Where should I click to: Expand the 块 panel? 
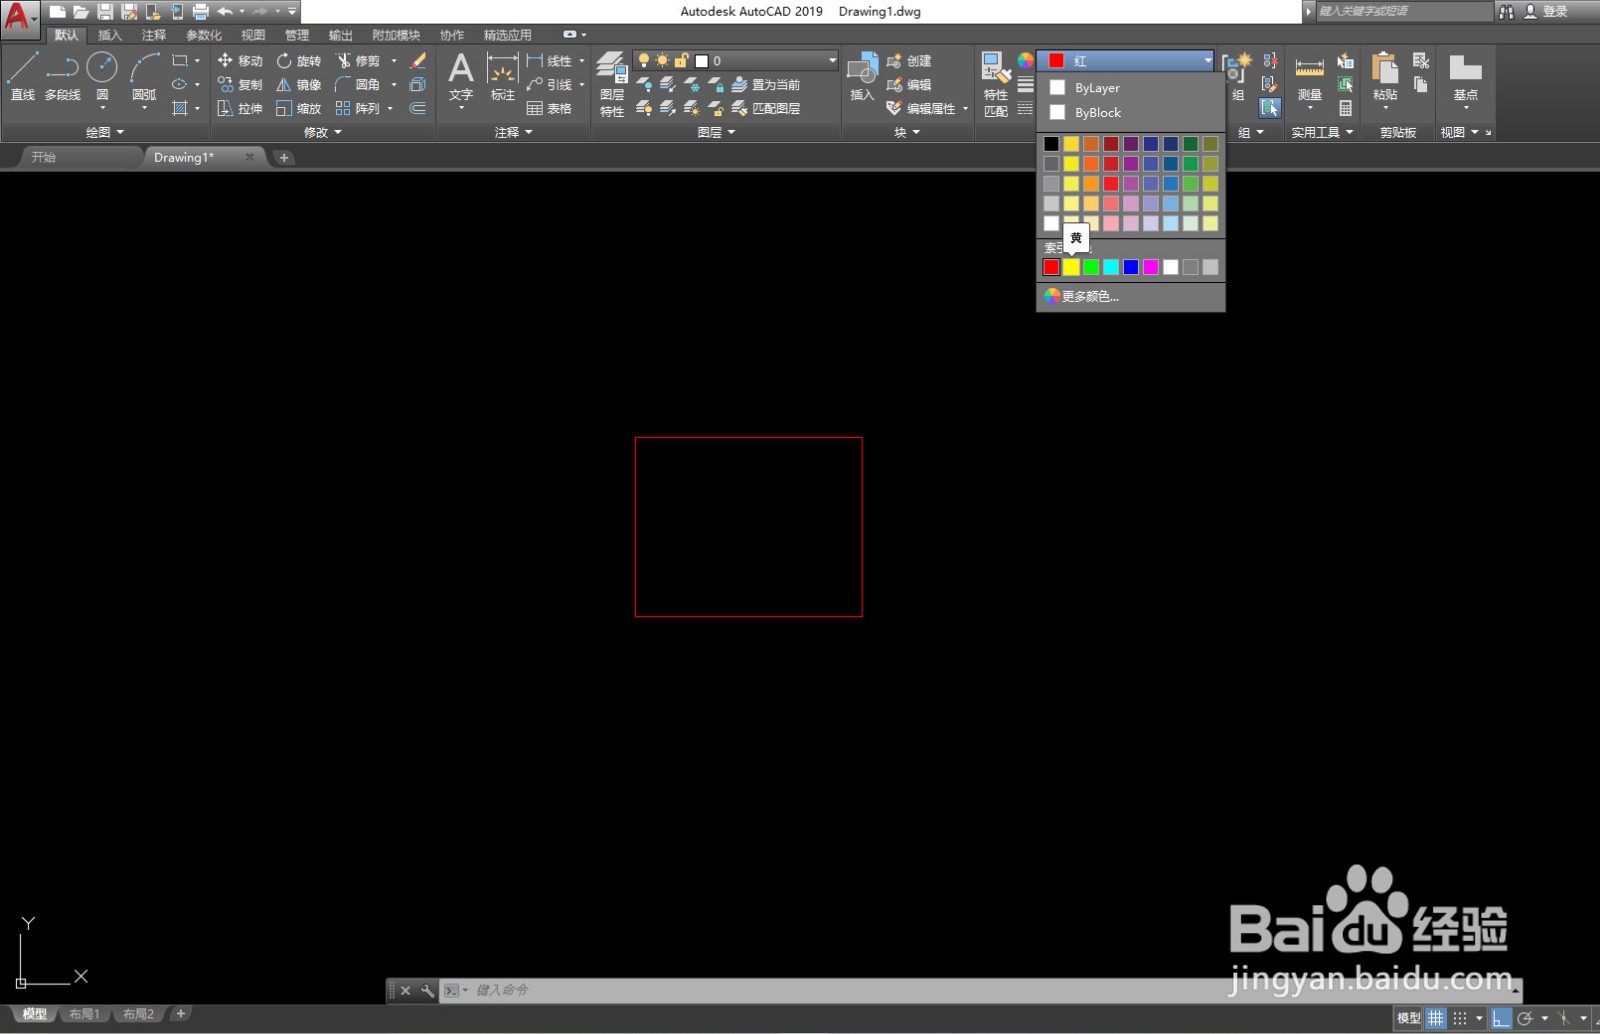(x=907, y=132)
